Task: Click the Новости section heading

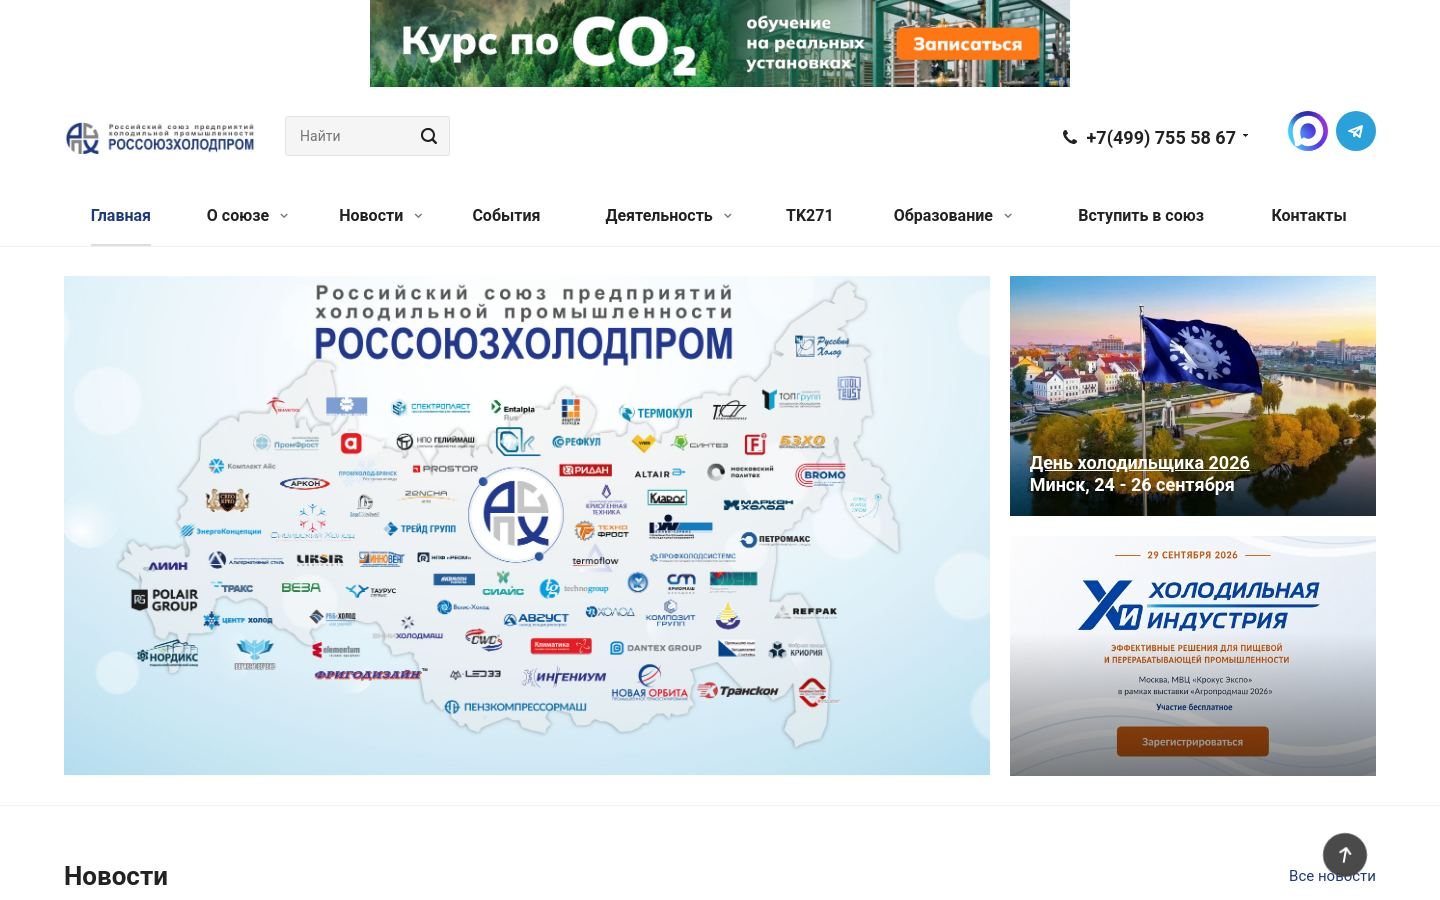Action: (116, 876)
